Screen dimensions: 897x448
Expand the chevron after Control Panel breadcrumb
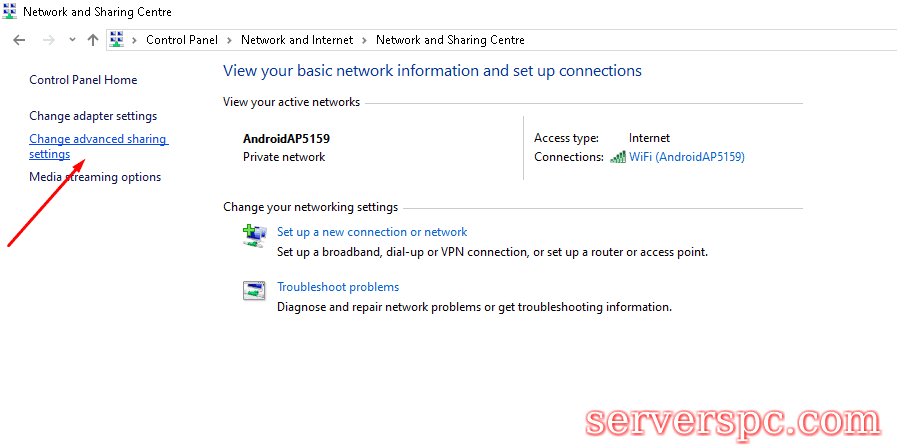click(229, 40)
